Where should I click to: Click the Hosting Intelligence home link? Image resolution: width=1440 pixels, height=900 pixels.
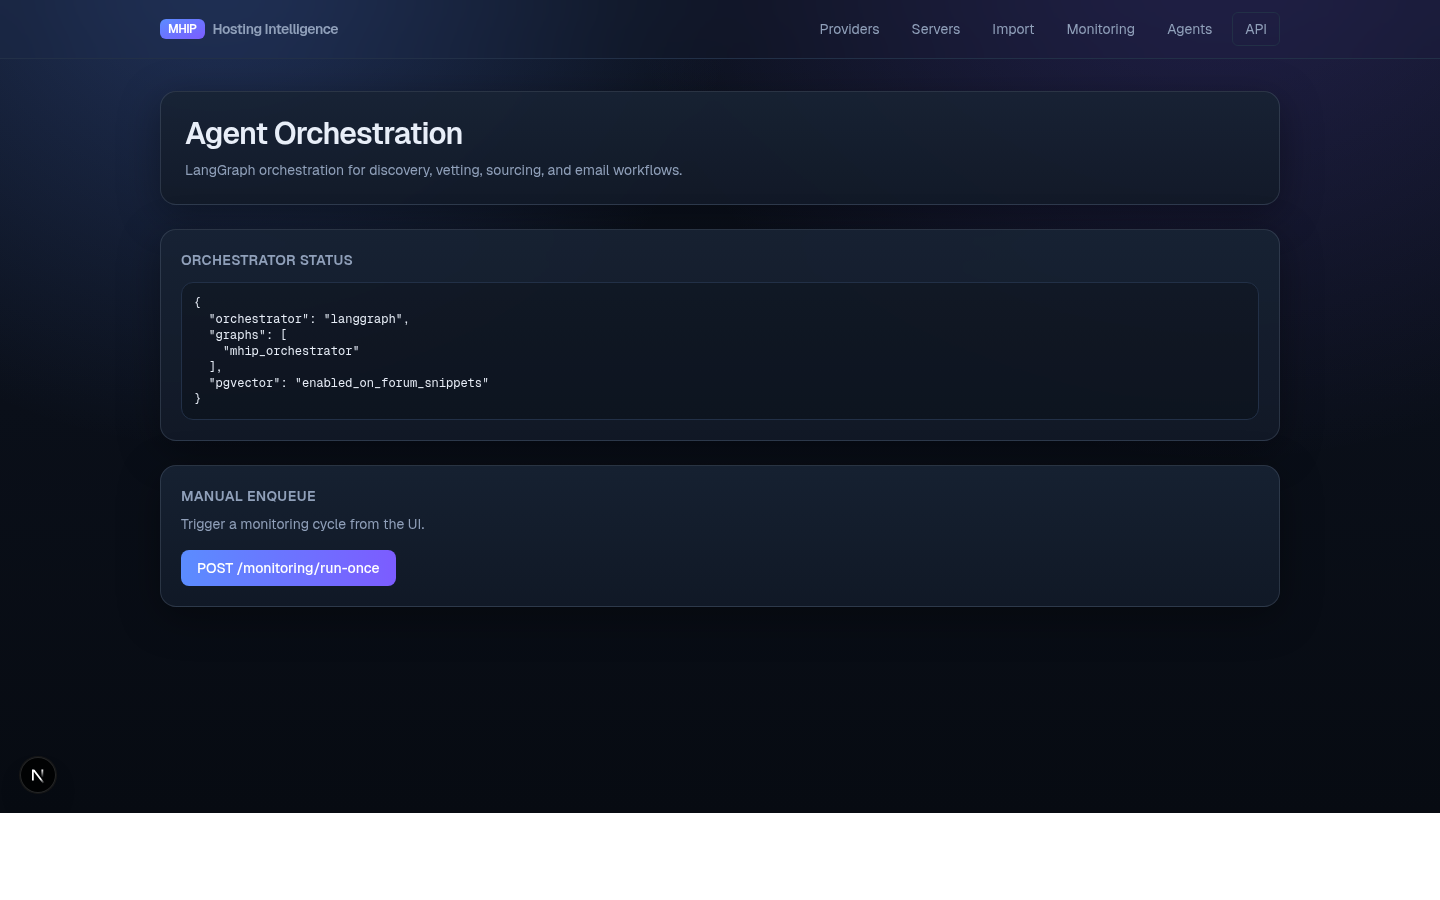pyautogui.click(x=275, y=29)
